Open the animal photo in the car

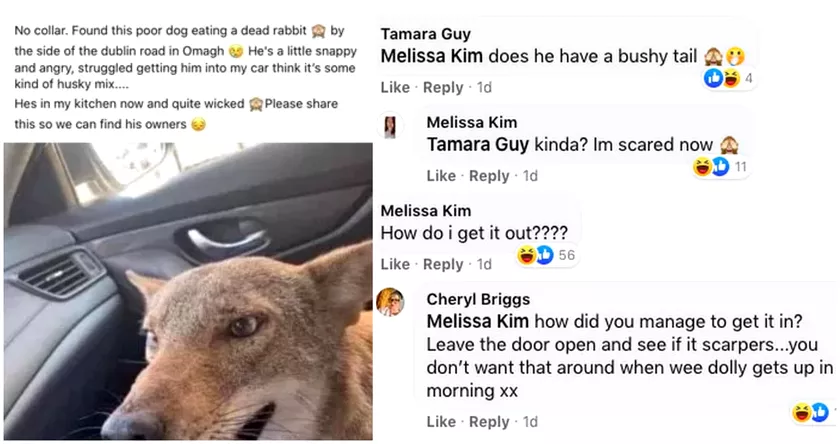point(188,291)
